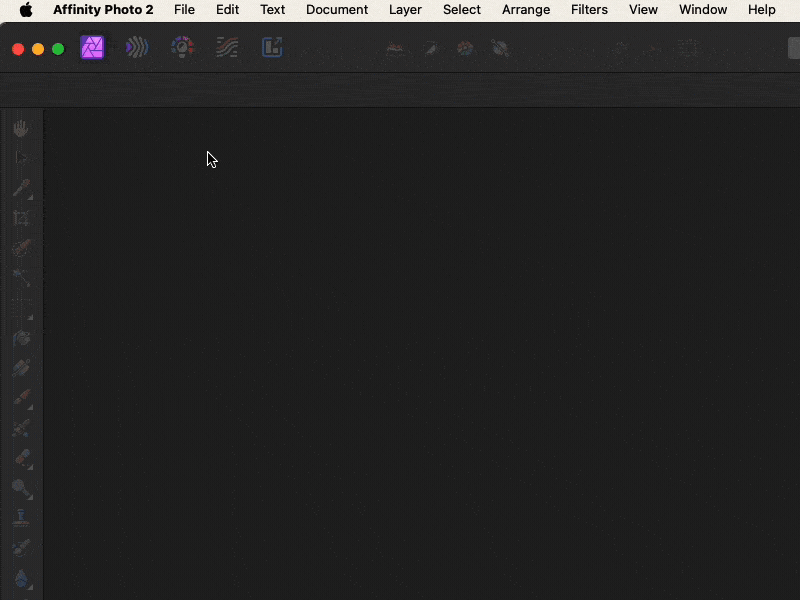Open the Document menu
This screenshot has width=800, height=600.
[x=337, y=10]
